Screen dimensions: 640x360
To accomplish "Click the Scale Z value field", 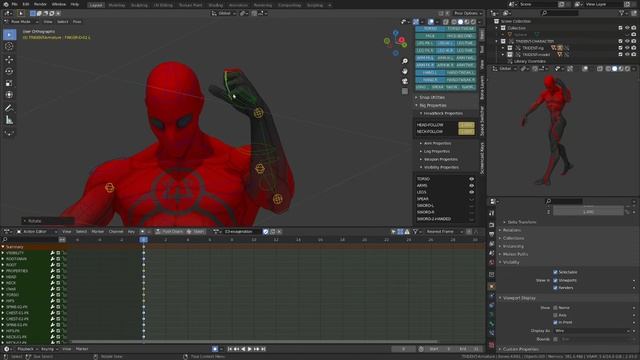I will pyautogui.click(x=588, y=212).
